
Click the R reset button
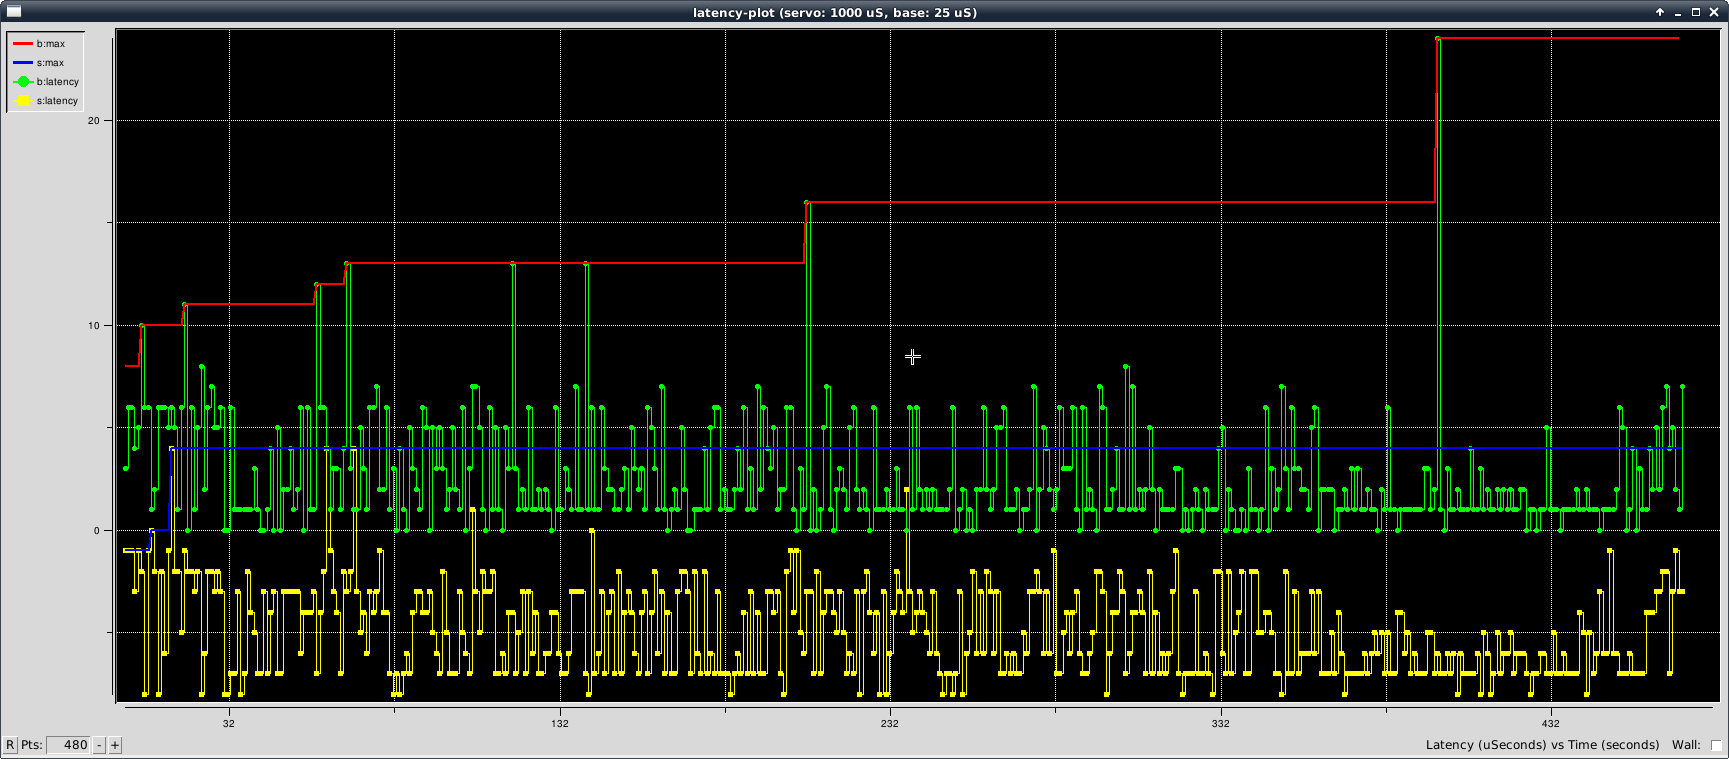tap(10, 745)
